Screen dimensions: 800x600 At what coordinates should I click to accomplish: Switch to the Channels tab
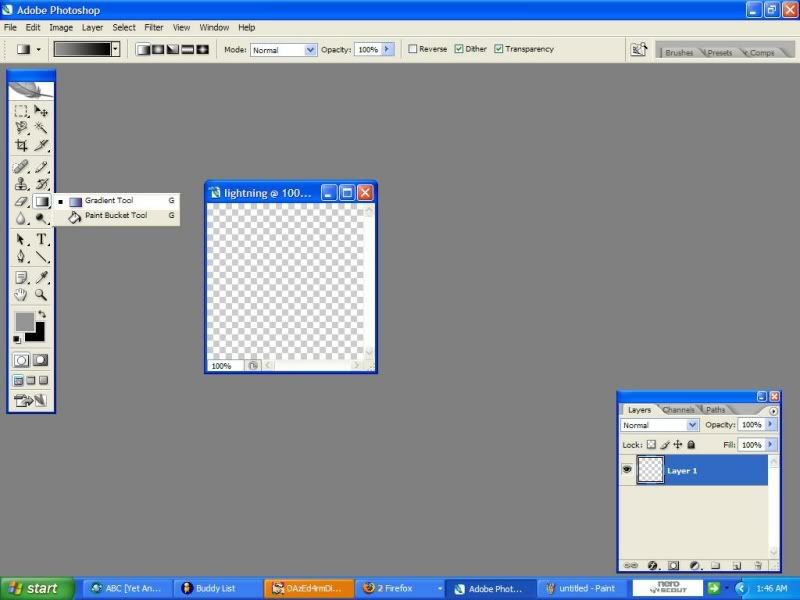coord(678,410)
